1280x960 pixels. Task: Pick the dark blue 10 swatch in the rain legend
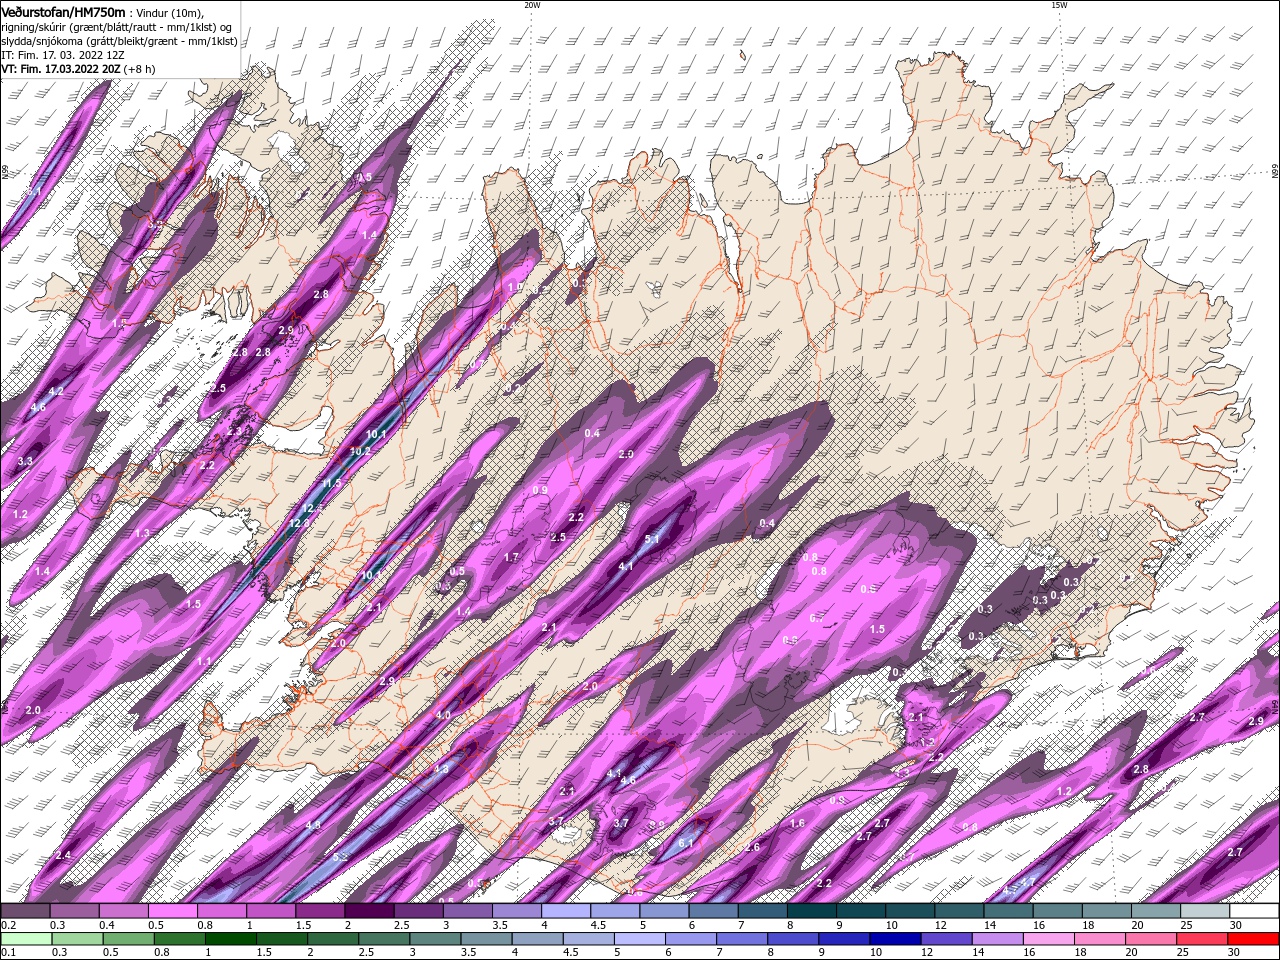pyautogui.click(x=895, y=939)
